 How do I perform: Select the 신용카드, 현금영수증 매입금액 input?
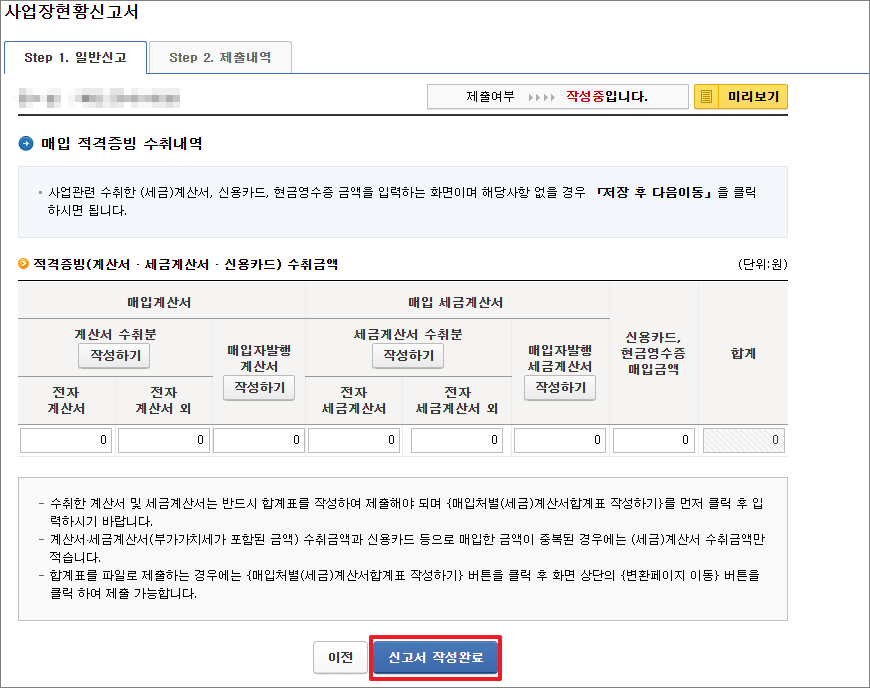(x=654, y=440)
